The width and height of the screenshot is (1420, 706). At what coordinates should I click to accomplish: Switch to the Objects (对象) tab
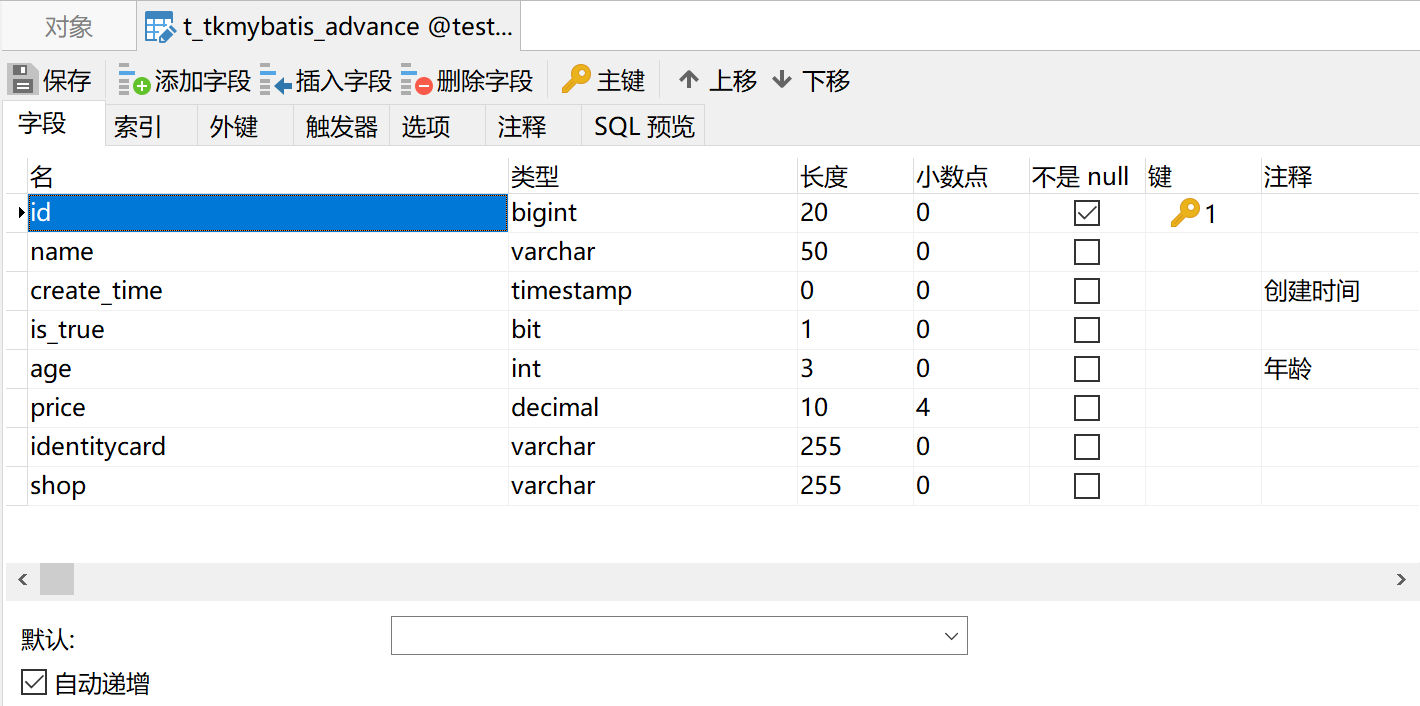pos(69,27)
